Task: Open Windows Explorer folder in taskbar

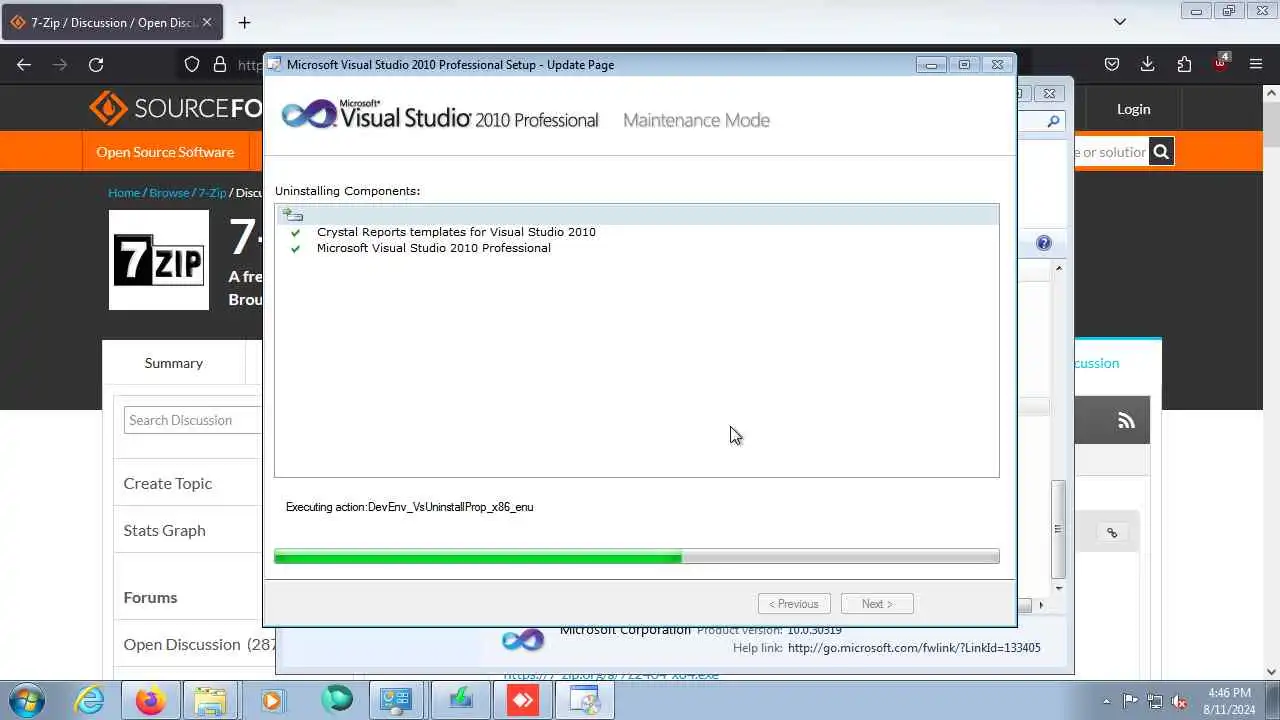Action: (x=210, y=700)
